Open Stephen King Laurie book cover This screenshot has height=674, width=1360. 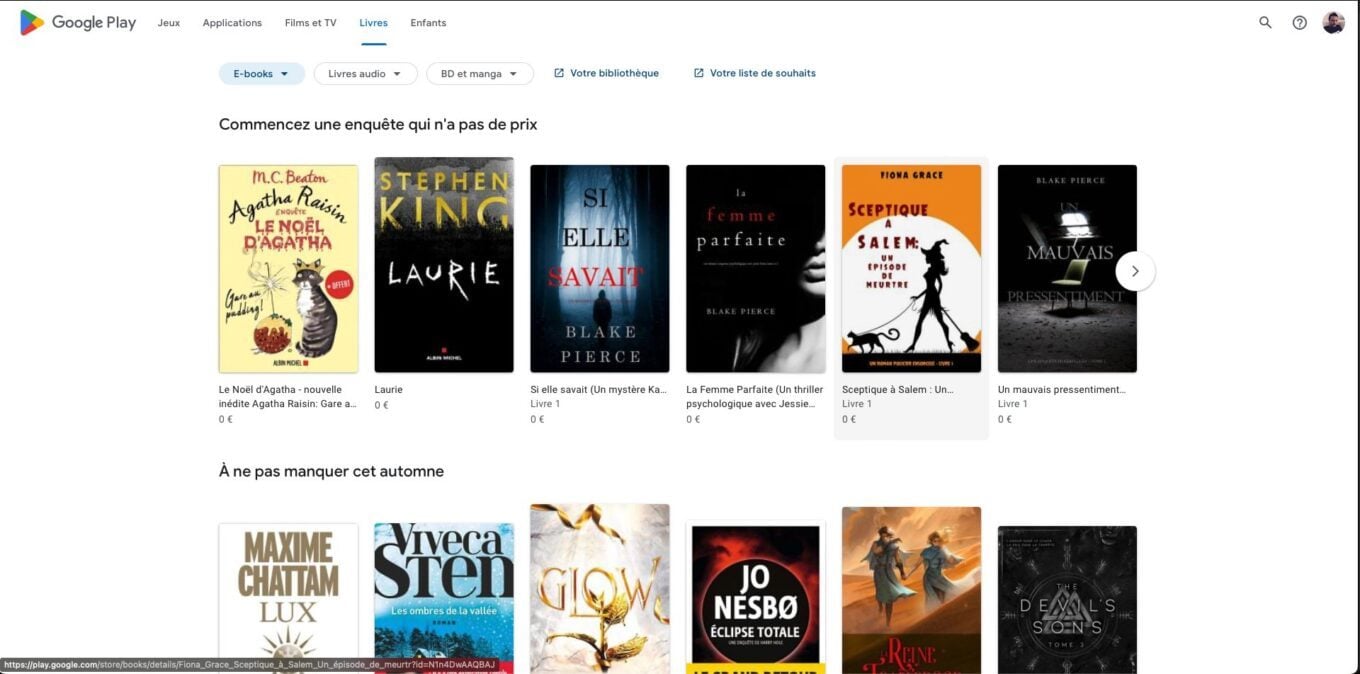click(x=444, y=265)
